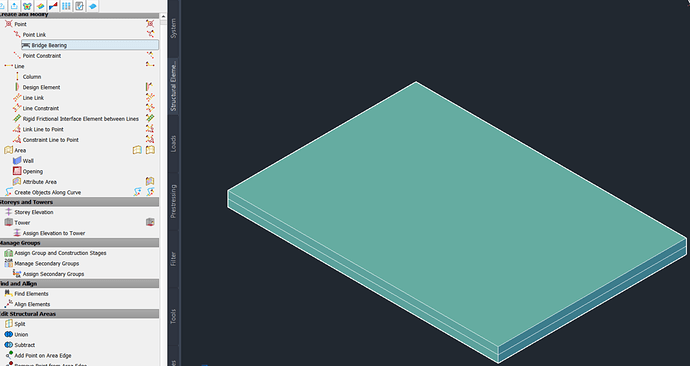This screenshot has width=690, height=366.
Task: Click the first of two icons in the Area row
Action: point(137,150)
